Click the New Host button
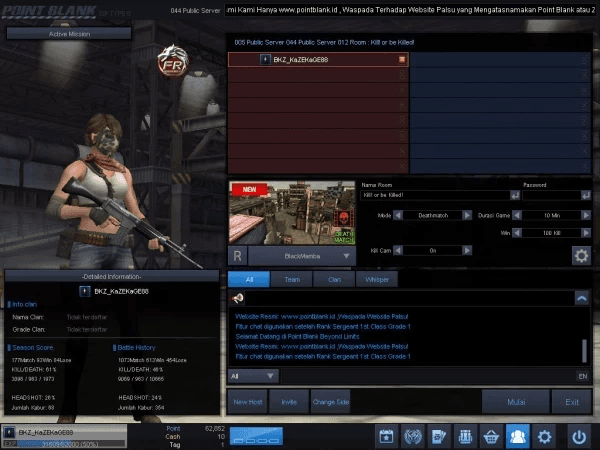600x450 pixels. [248, 402]
